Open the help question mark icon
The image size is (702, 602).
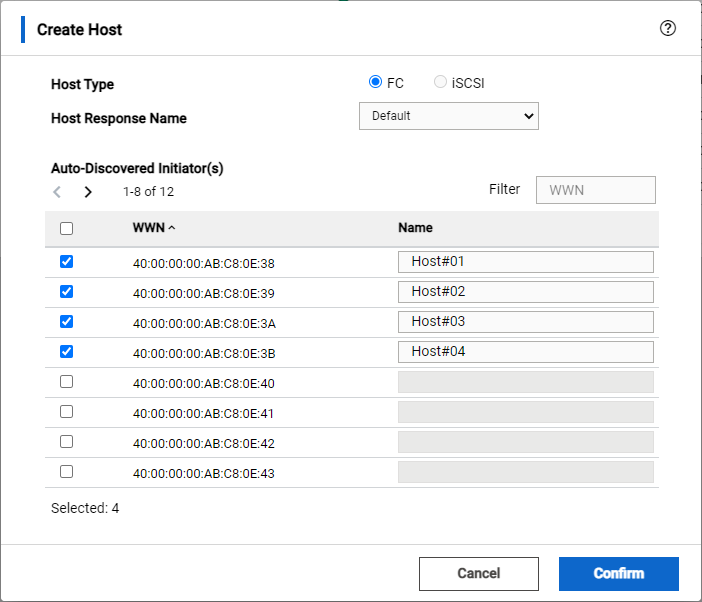point(668,28)
